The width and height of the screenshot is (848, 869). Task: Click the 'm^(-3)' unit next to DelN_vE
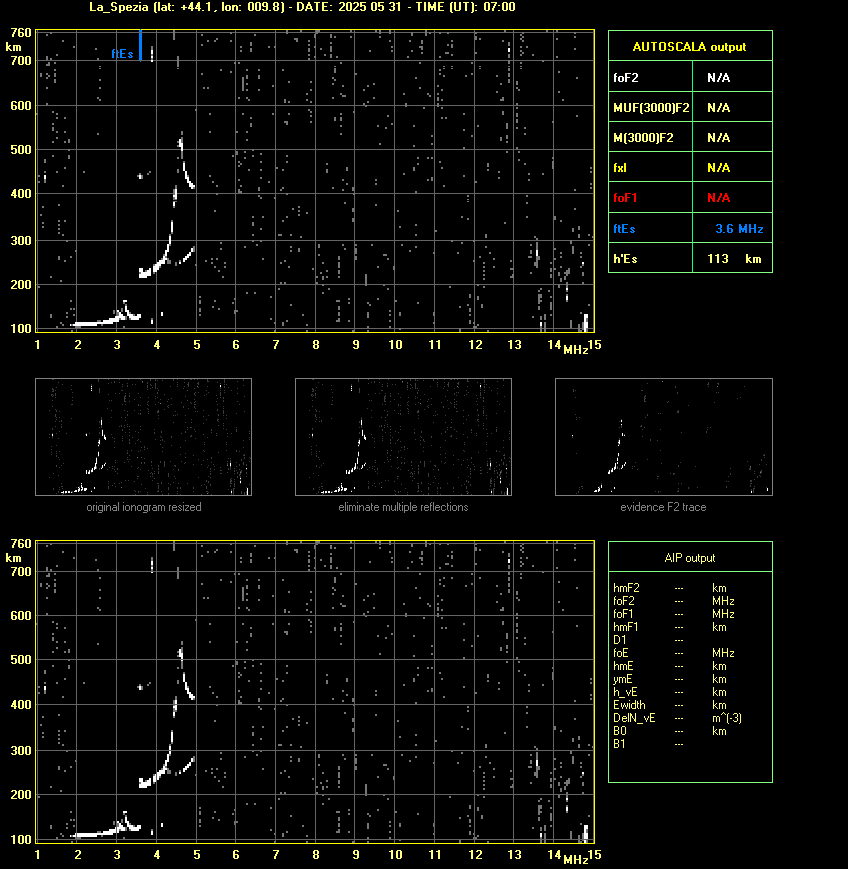[x=727, y=718]
